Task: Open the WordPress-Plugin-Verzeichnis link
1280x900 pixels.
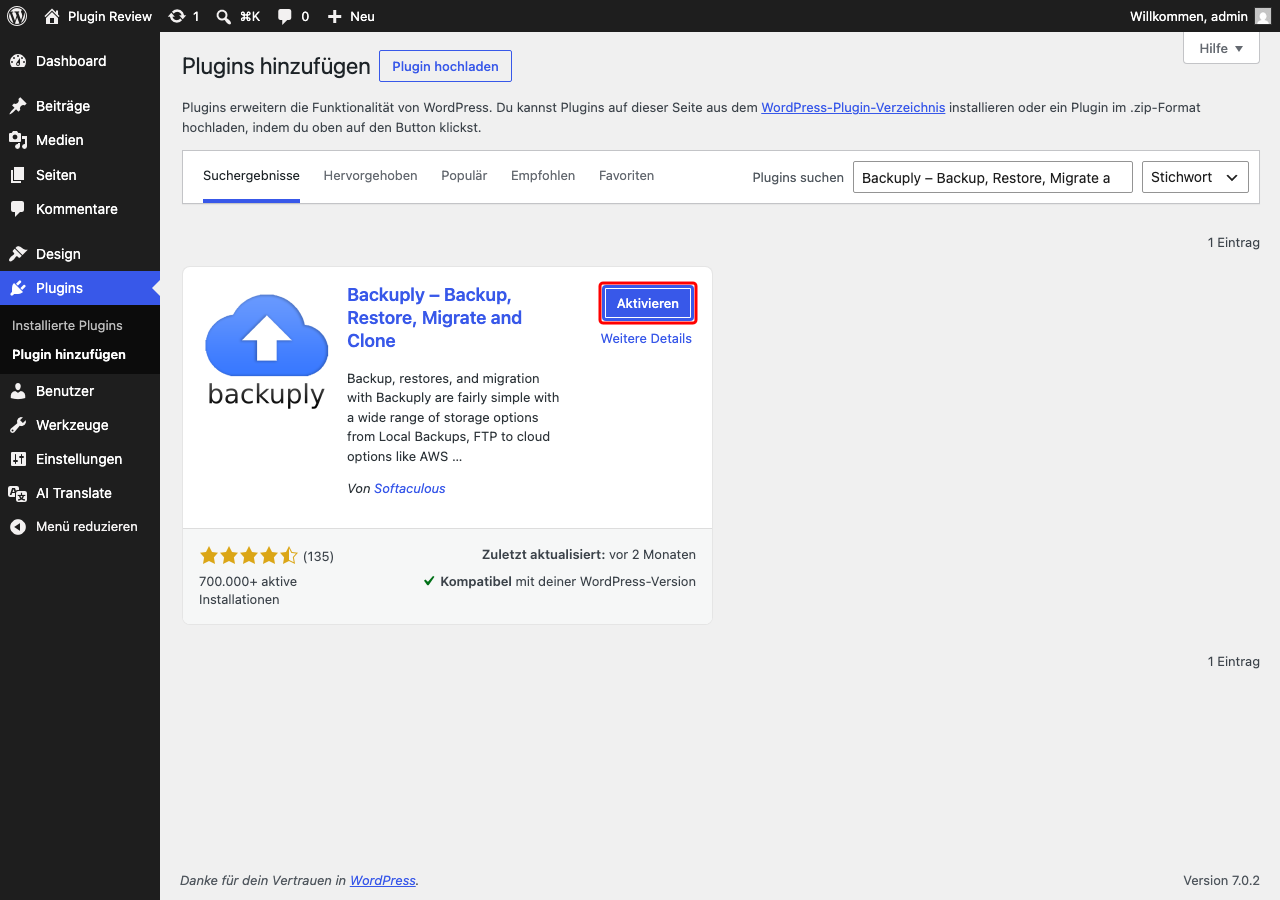Action: [853, 107]
